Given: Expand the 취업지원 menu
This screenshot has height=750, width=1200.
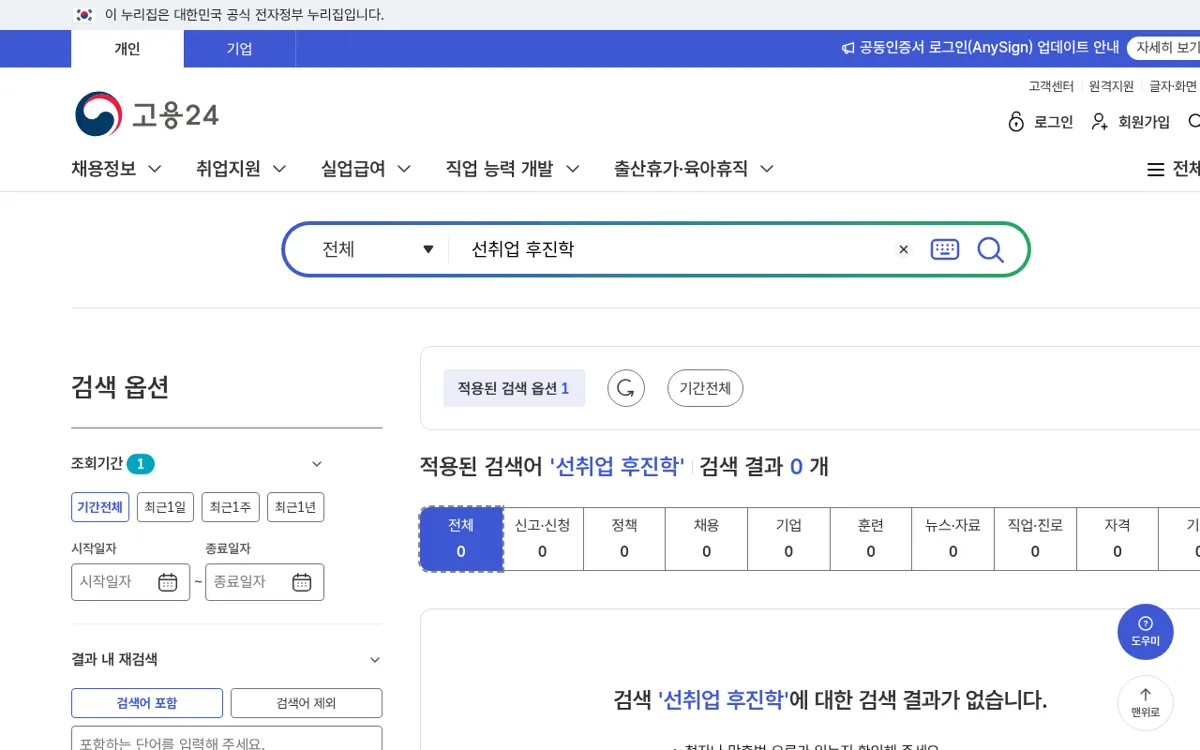Looking at the screenshot, I should click(242, 169).
